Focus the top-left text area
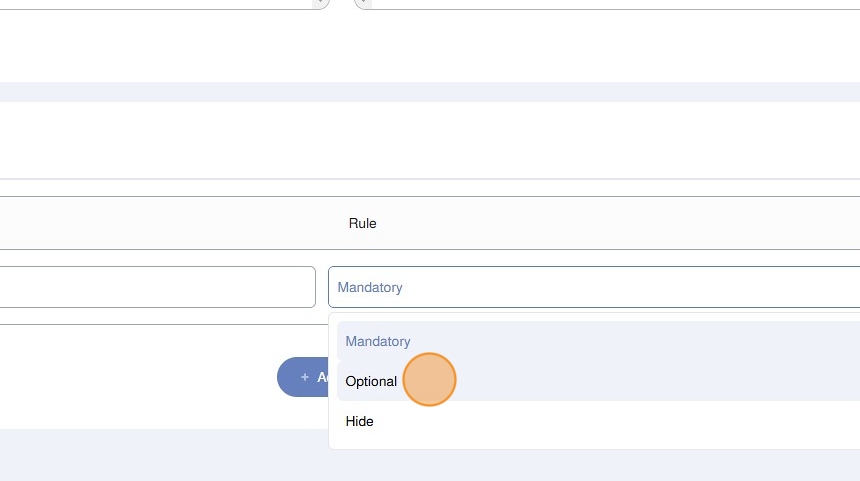This screenshot has width=860, height=481. pos(150,3)
